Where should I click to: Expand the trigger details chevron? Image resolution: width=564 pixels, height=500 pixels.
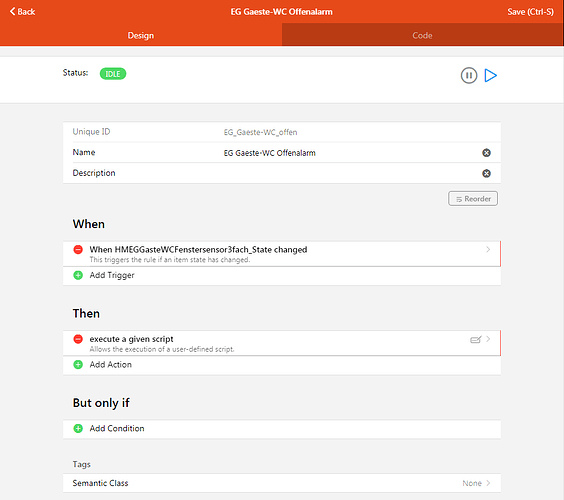click(x=488, y=249)
